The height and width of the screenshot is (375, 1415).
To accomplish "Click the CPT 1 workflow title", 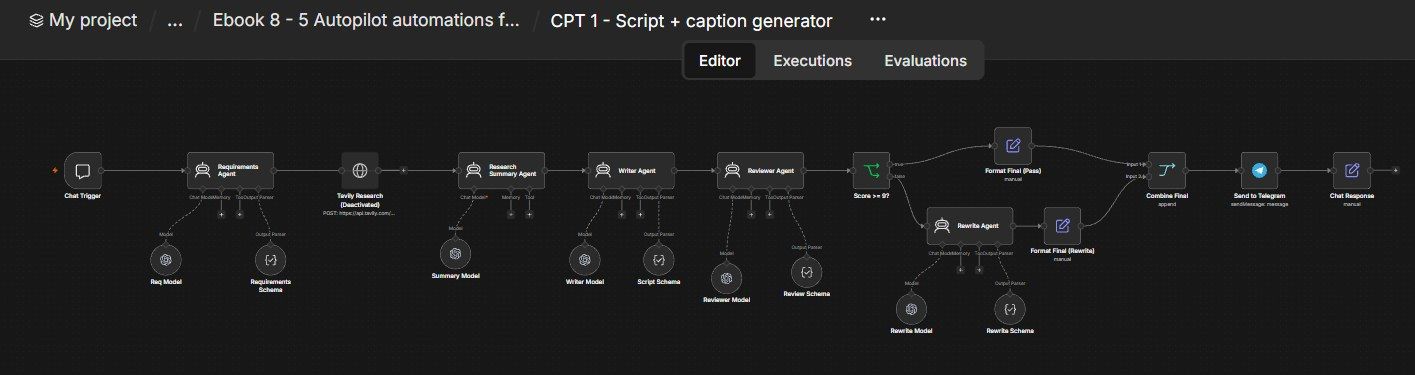I will (691, 20).
